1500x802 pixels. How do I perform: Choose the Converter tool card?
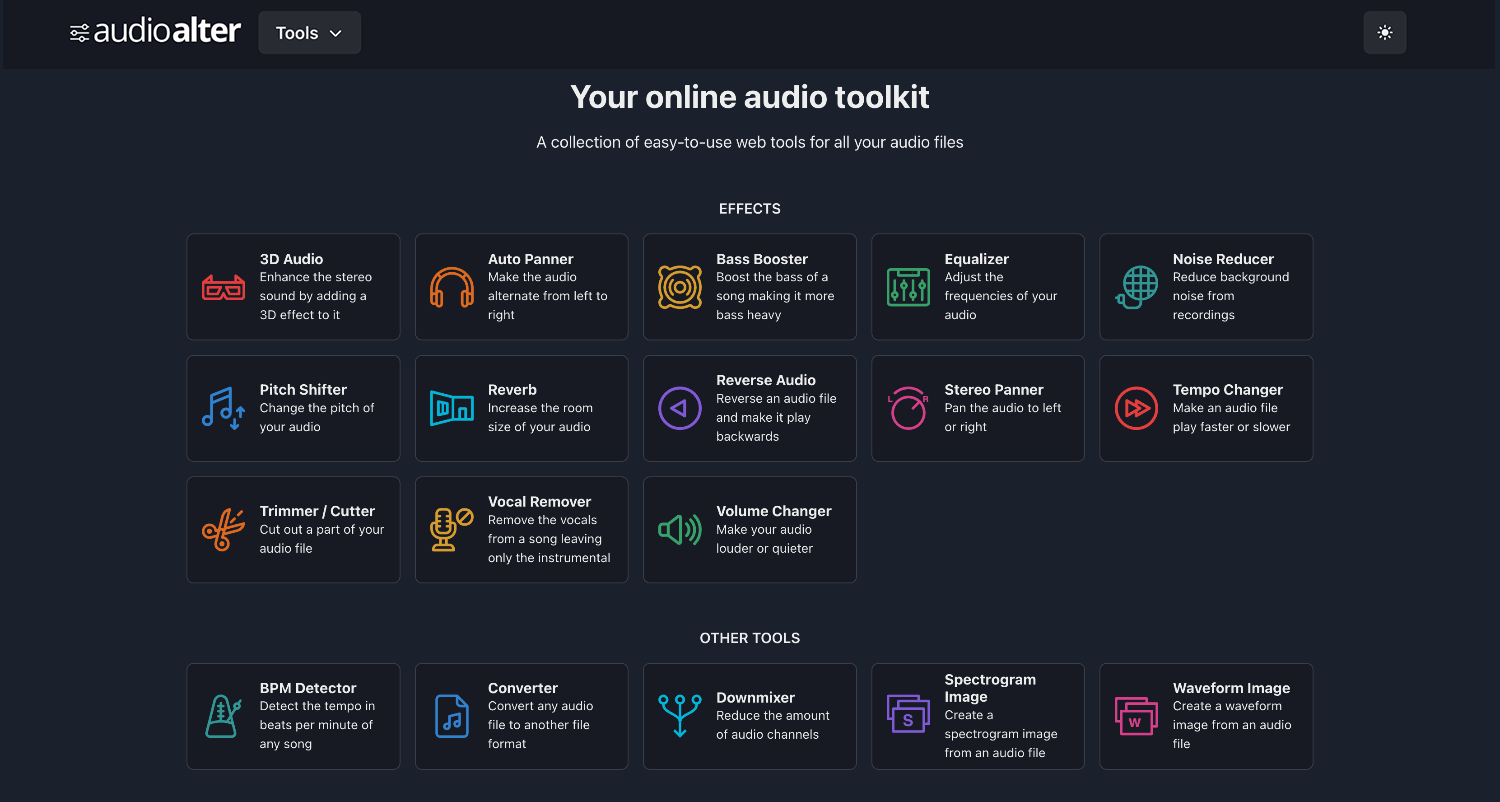(521, 716)
